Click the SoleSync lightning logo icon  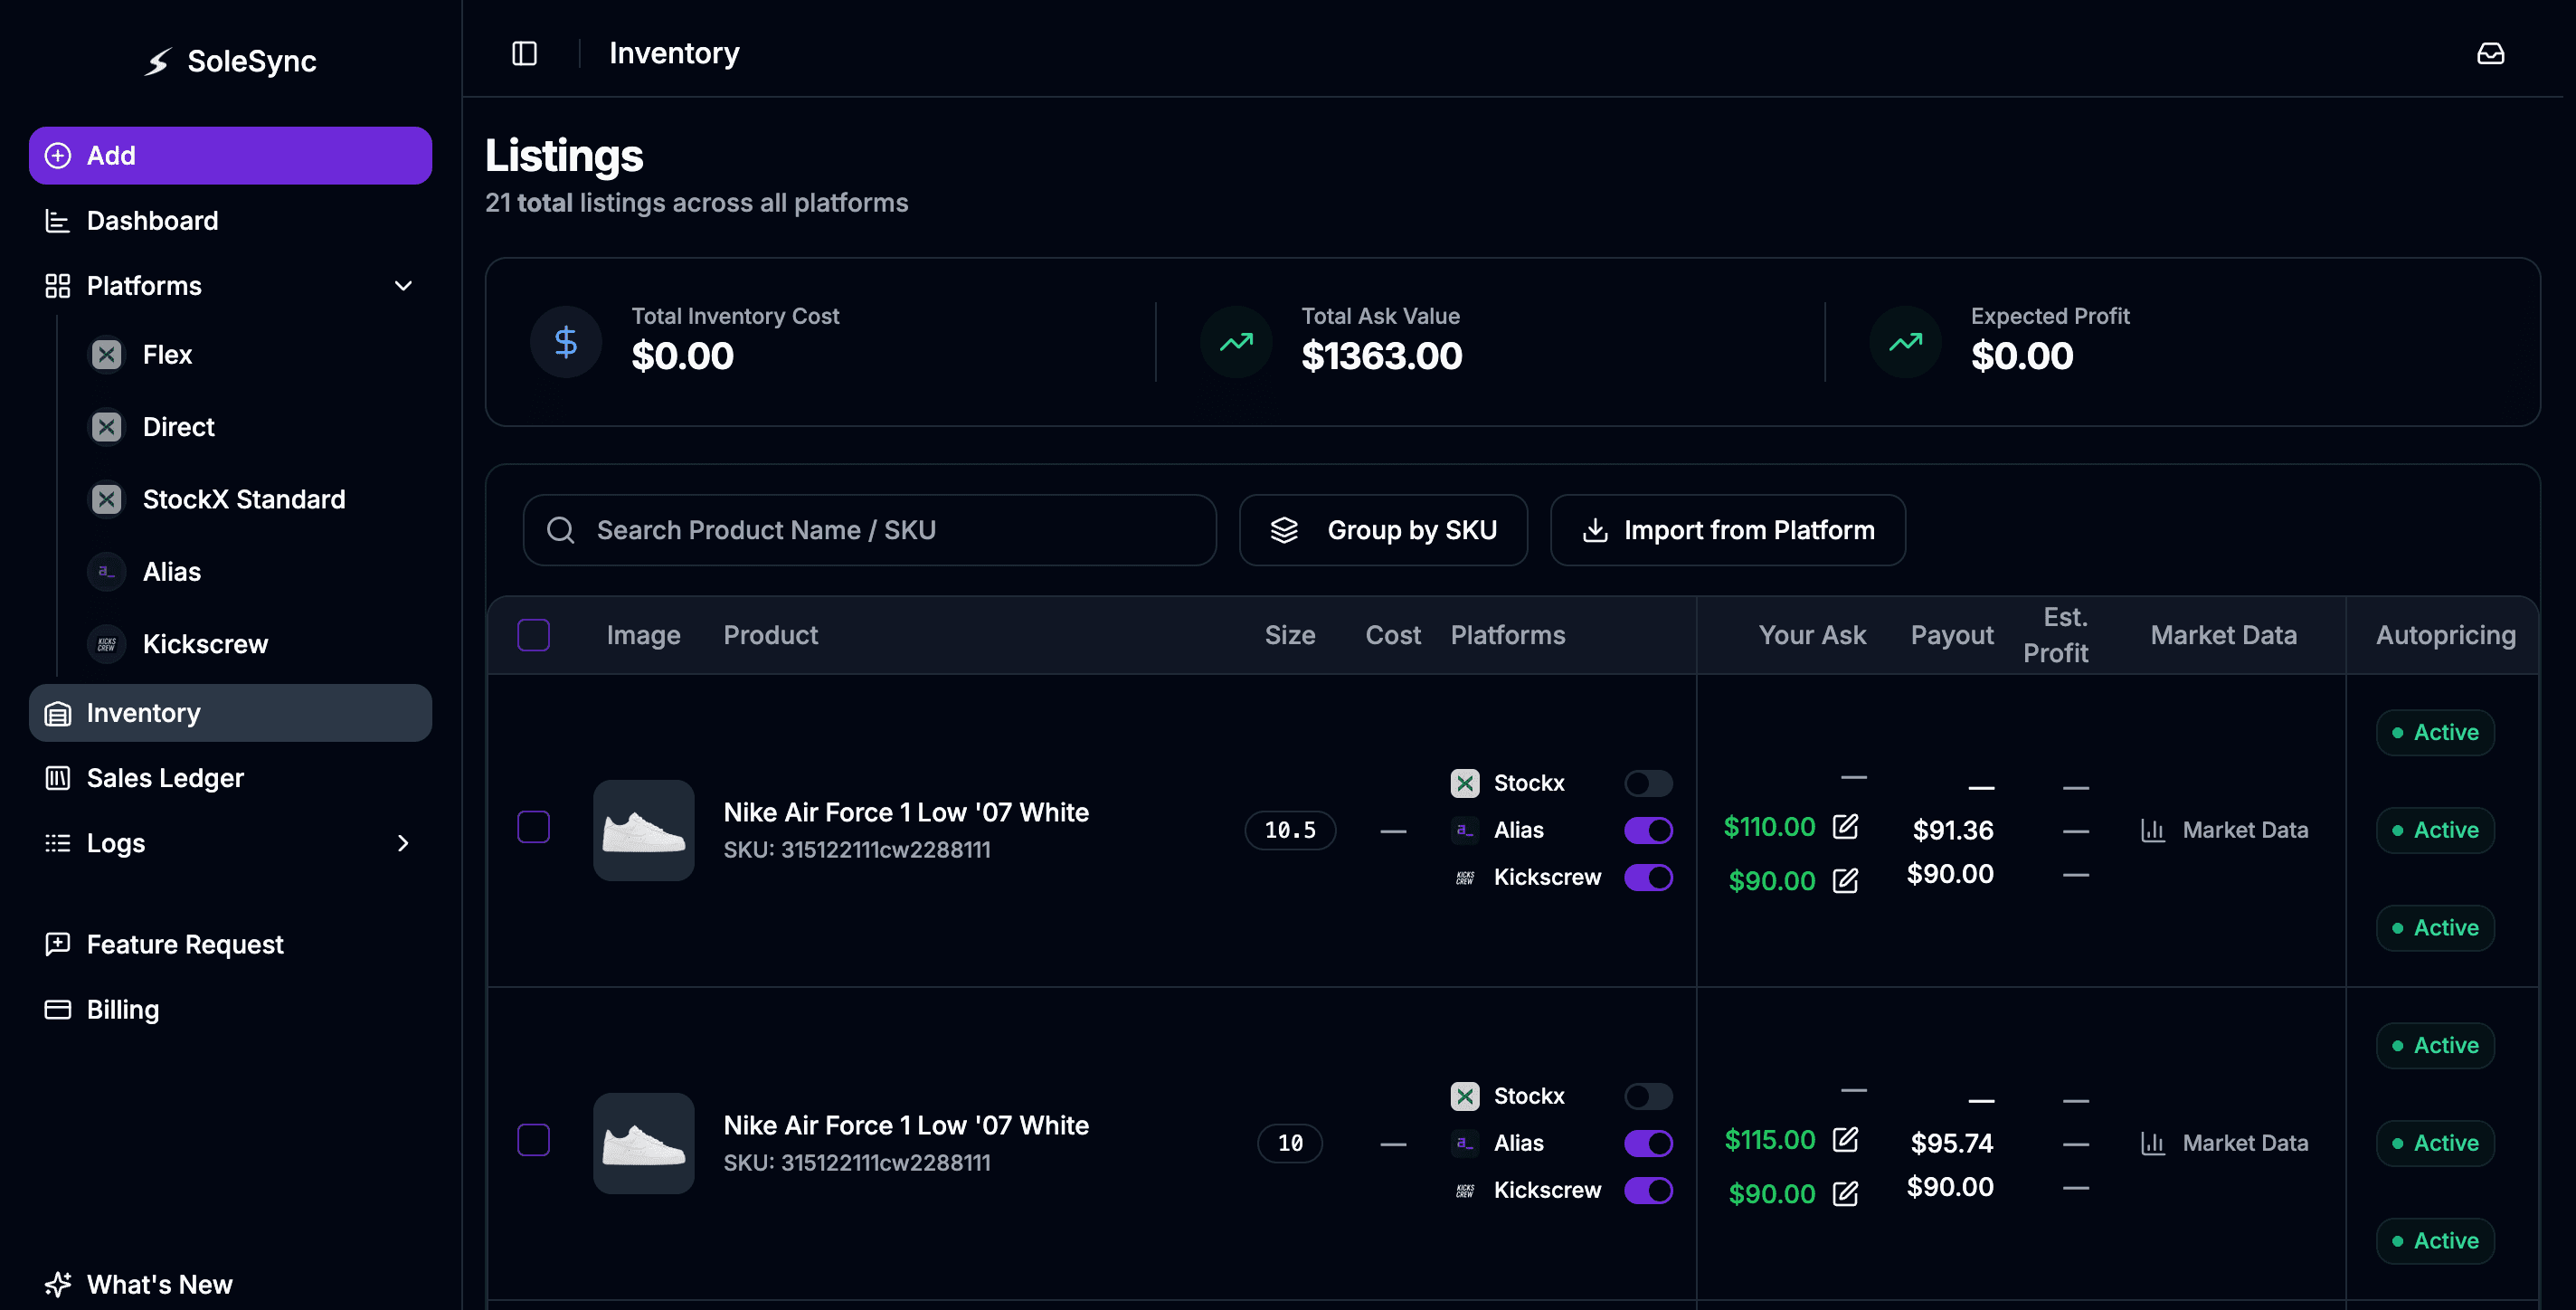[x=158, y=62]
